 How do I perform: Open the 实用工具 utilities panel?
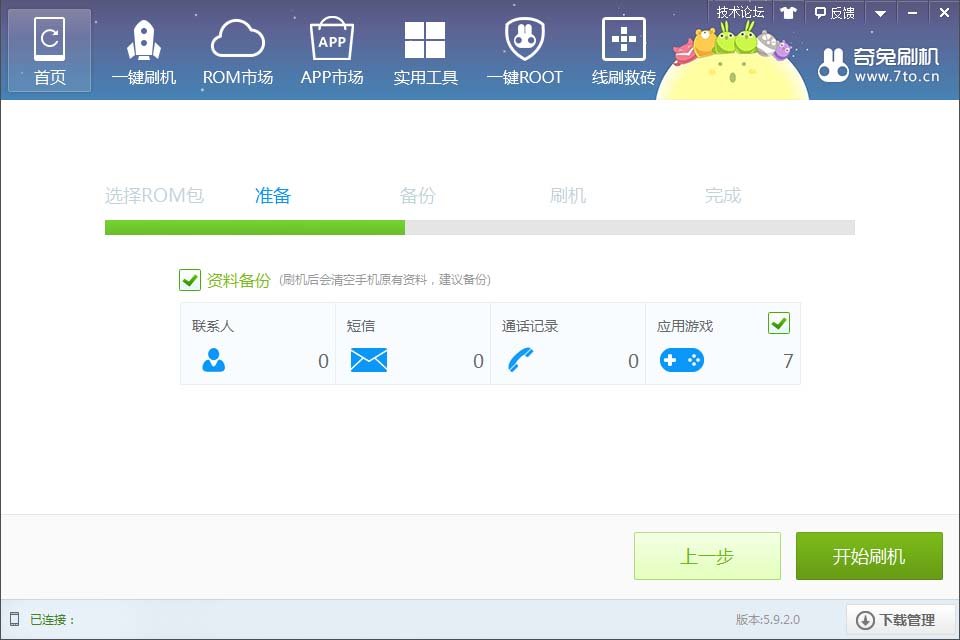click(425, 50)
